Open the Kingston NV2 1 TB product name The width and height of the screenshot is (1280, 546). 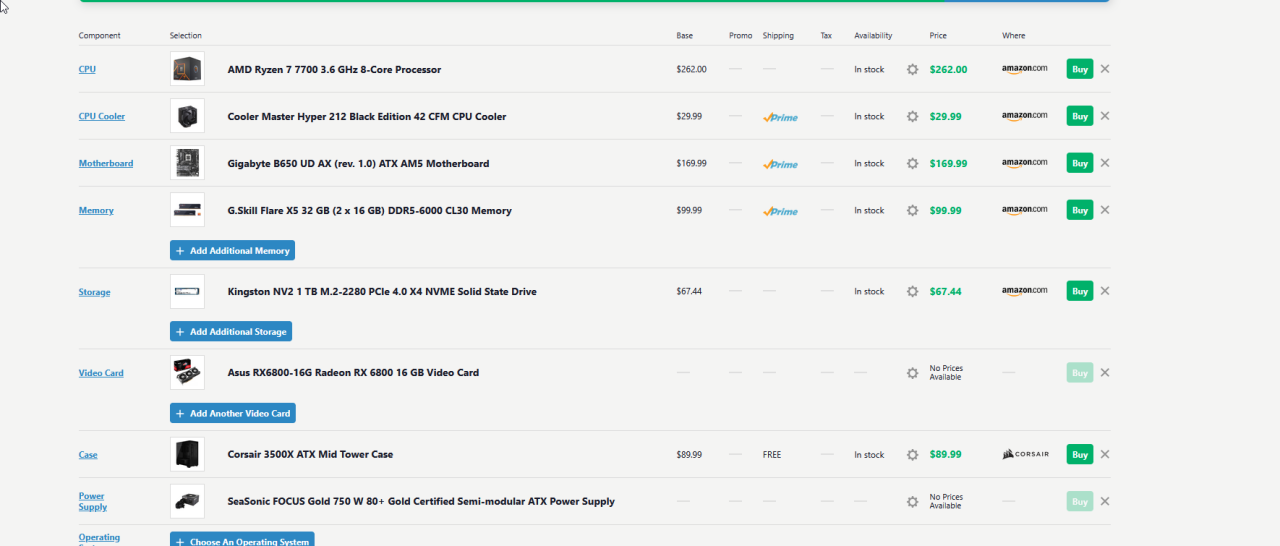[x=382, y=292]
